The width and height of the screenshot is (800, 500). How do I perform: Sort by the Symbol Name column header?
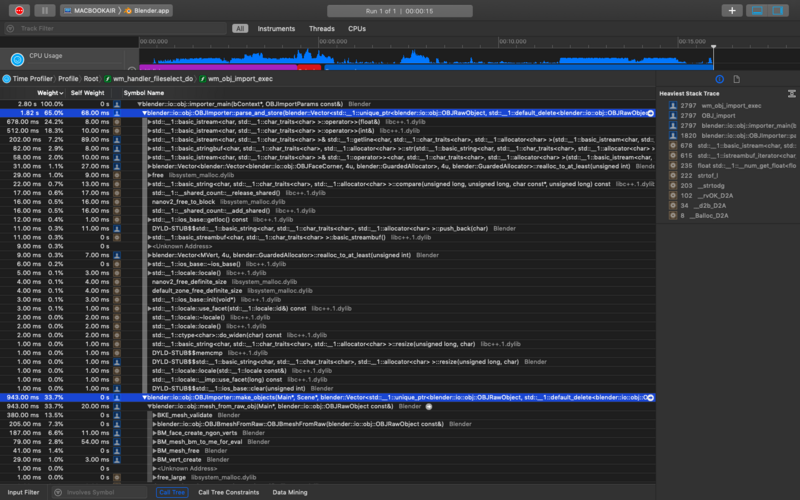[144, 93]
